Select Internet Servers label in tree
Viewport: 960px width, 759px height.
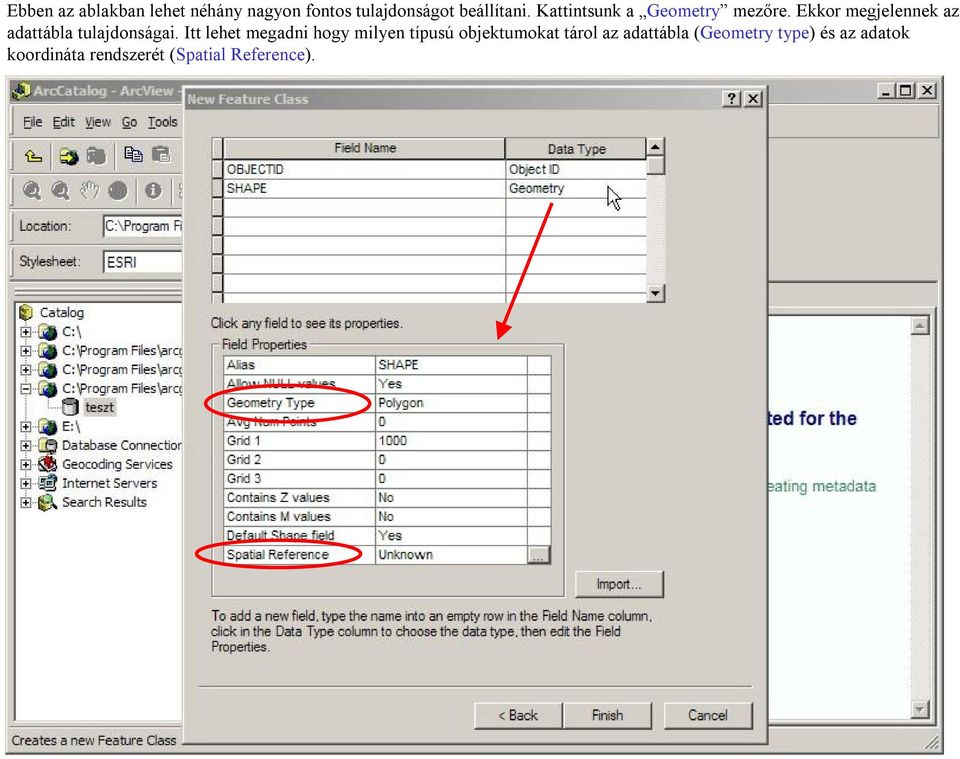click(x=110, y=483)
